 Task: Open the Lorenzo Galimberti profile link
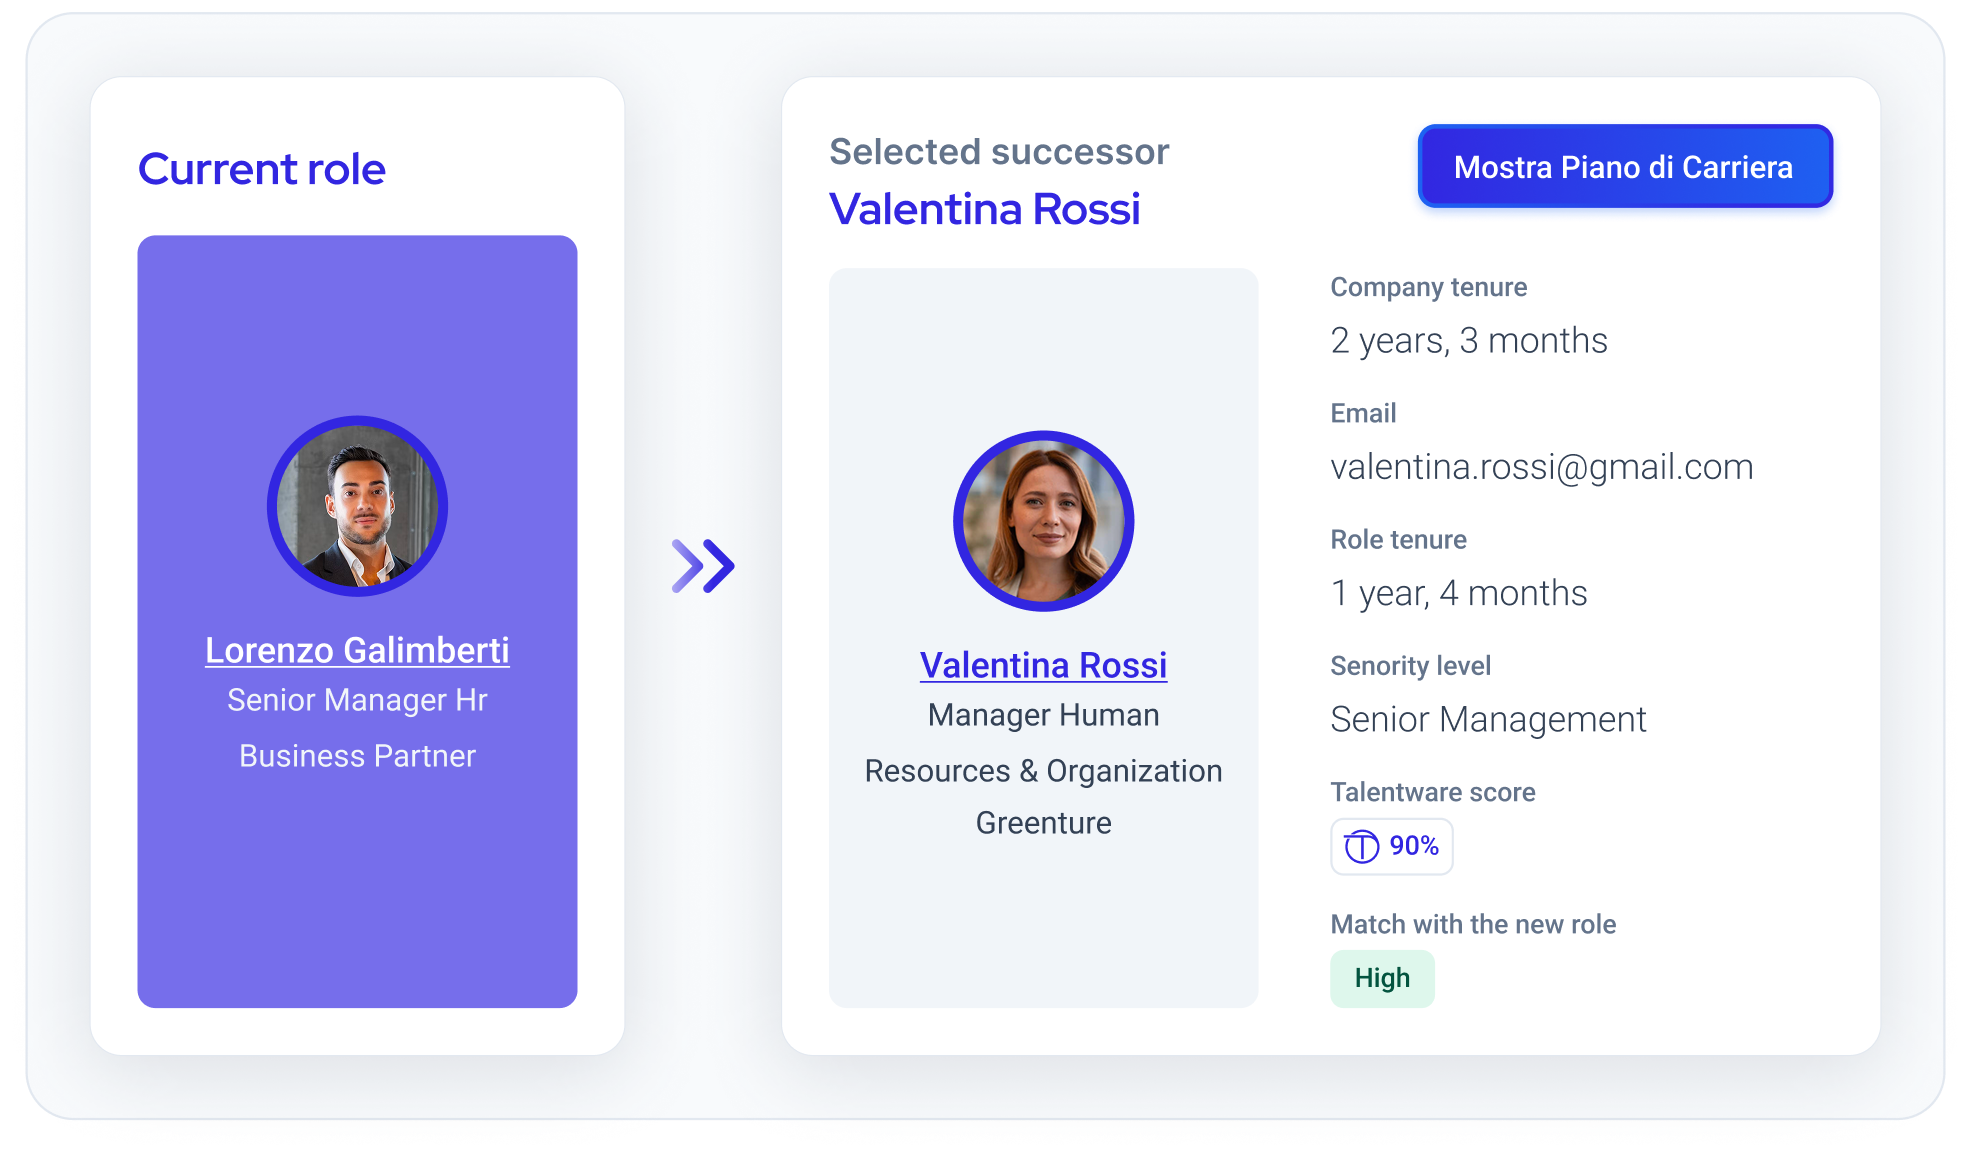[357, 650]
